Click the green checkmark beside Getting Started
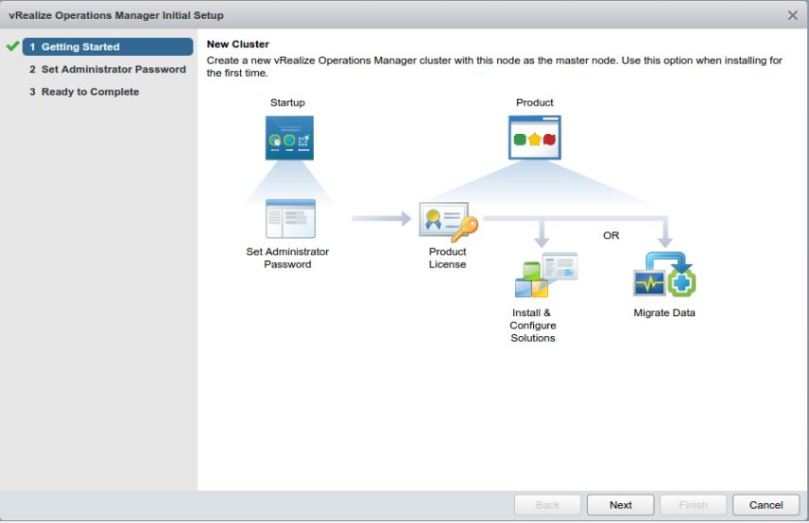 point(12,47)
